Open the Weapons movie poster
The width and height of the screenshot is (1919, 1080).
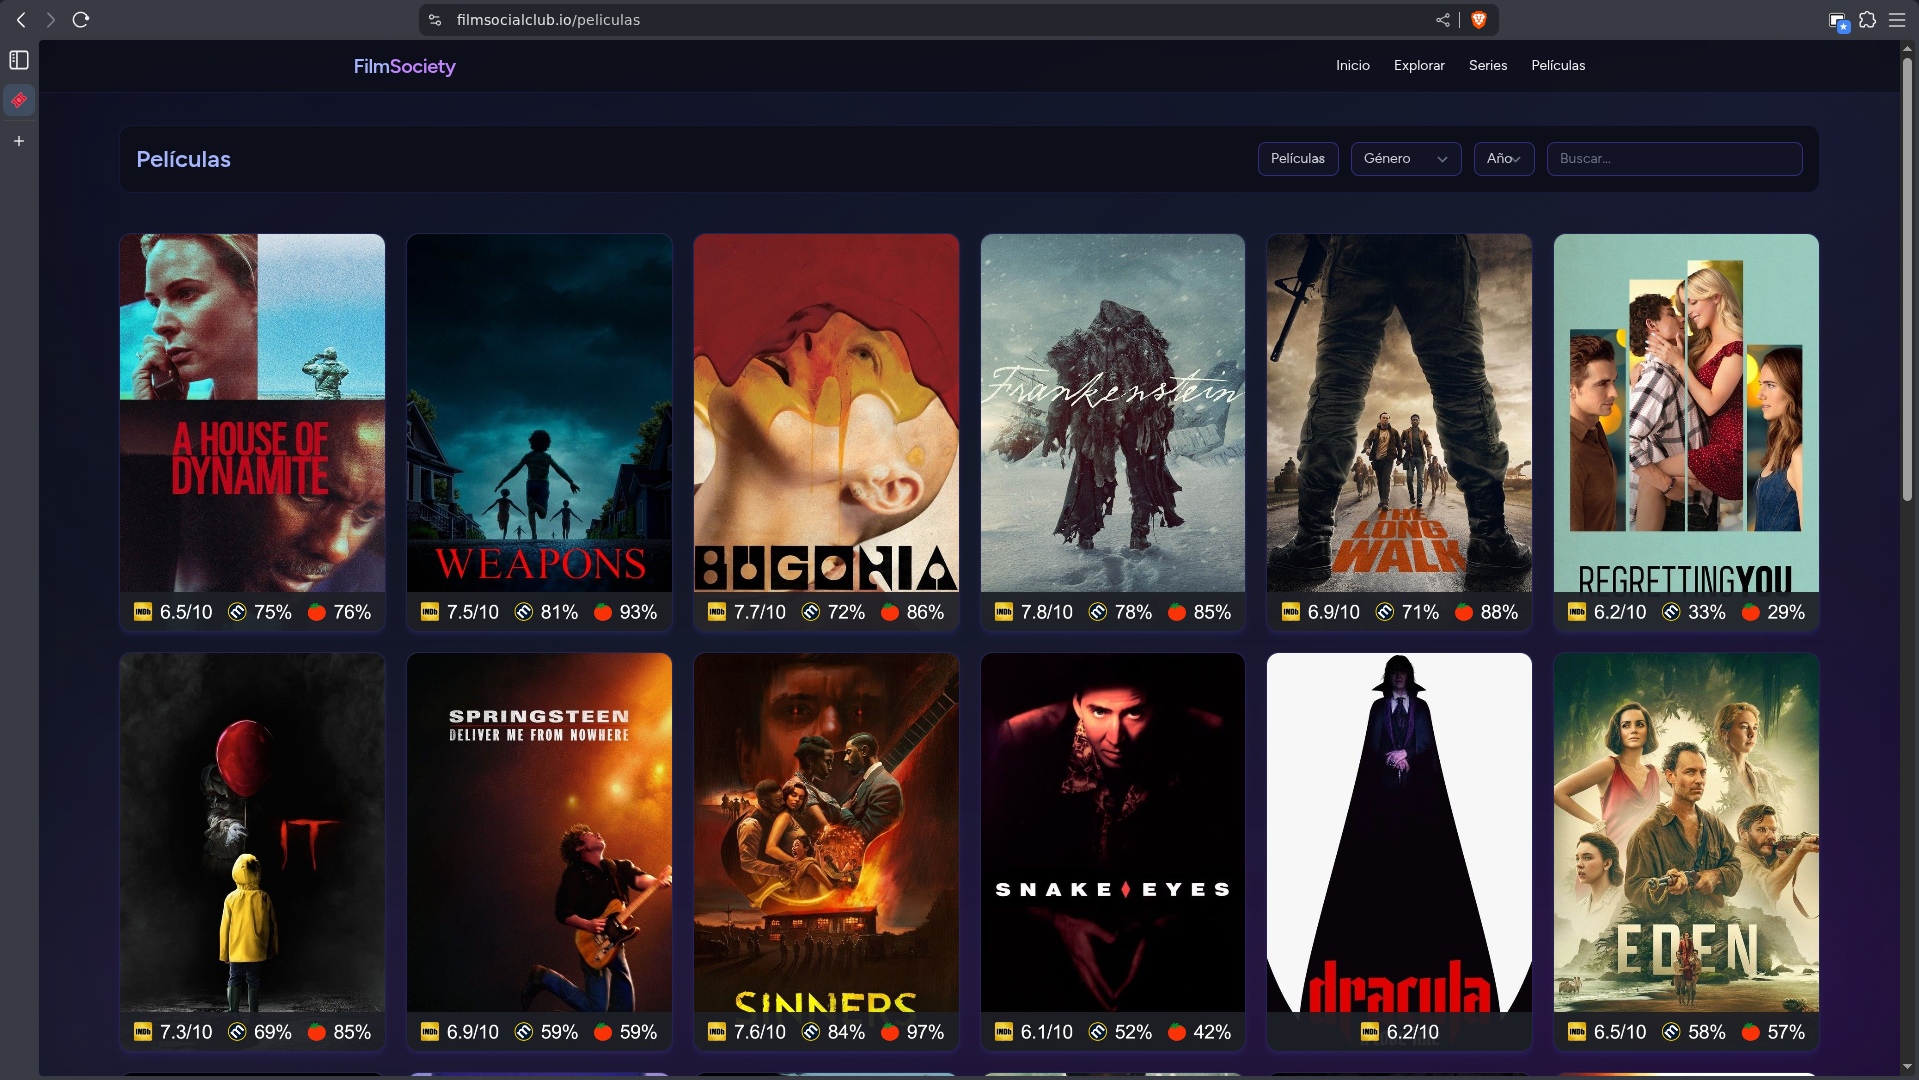[539, 413]
